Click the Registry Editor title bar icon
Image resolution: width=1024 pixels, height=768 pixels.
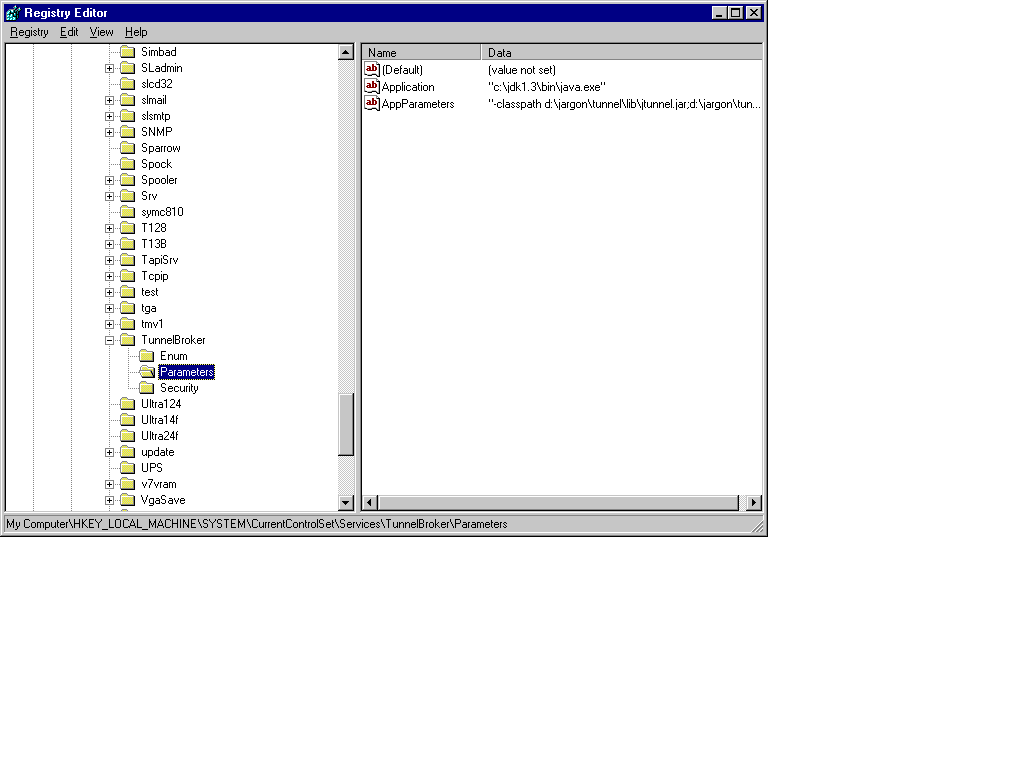coord(13,13)
